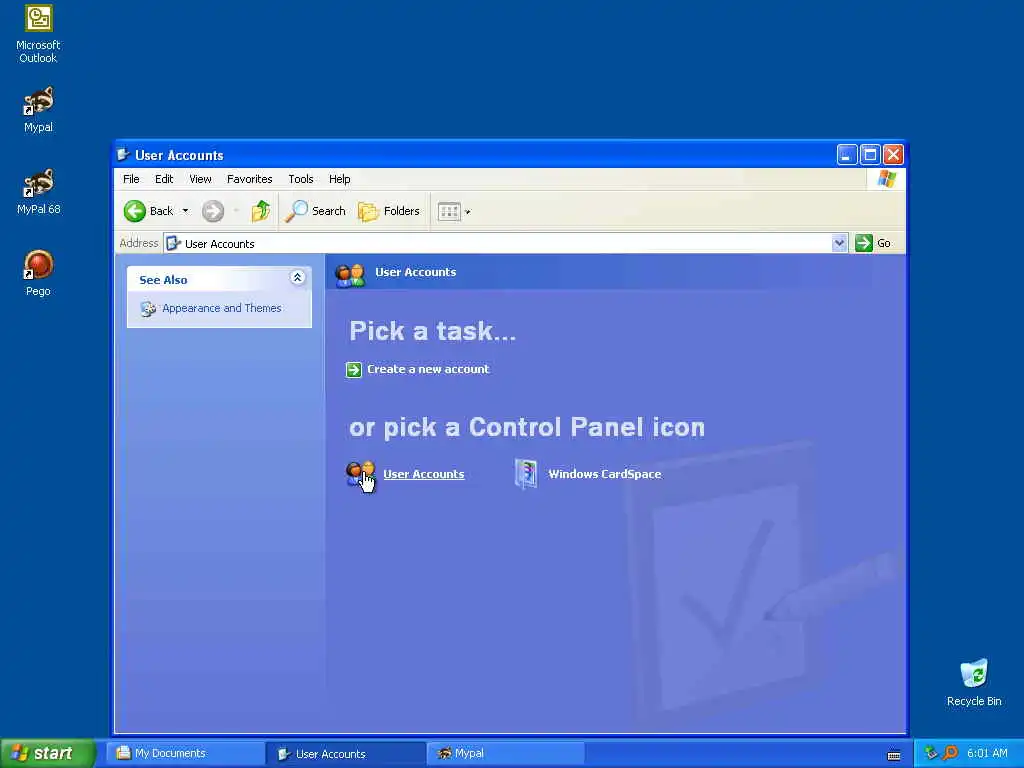Click the Windows CardSpace icon
The height and width of the screenshot is (768, 1024).
click(526, 474)
